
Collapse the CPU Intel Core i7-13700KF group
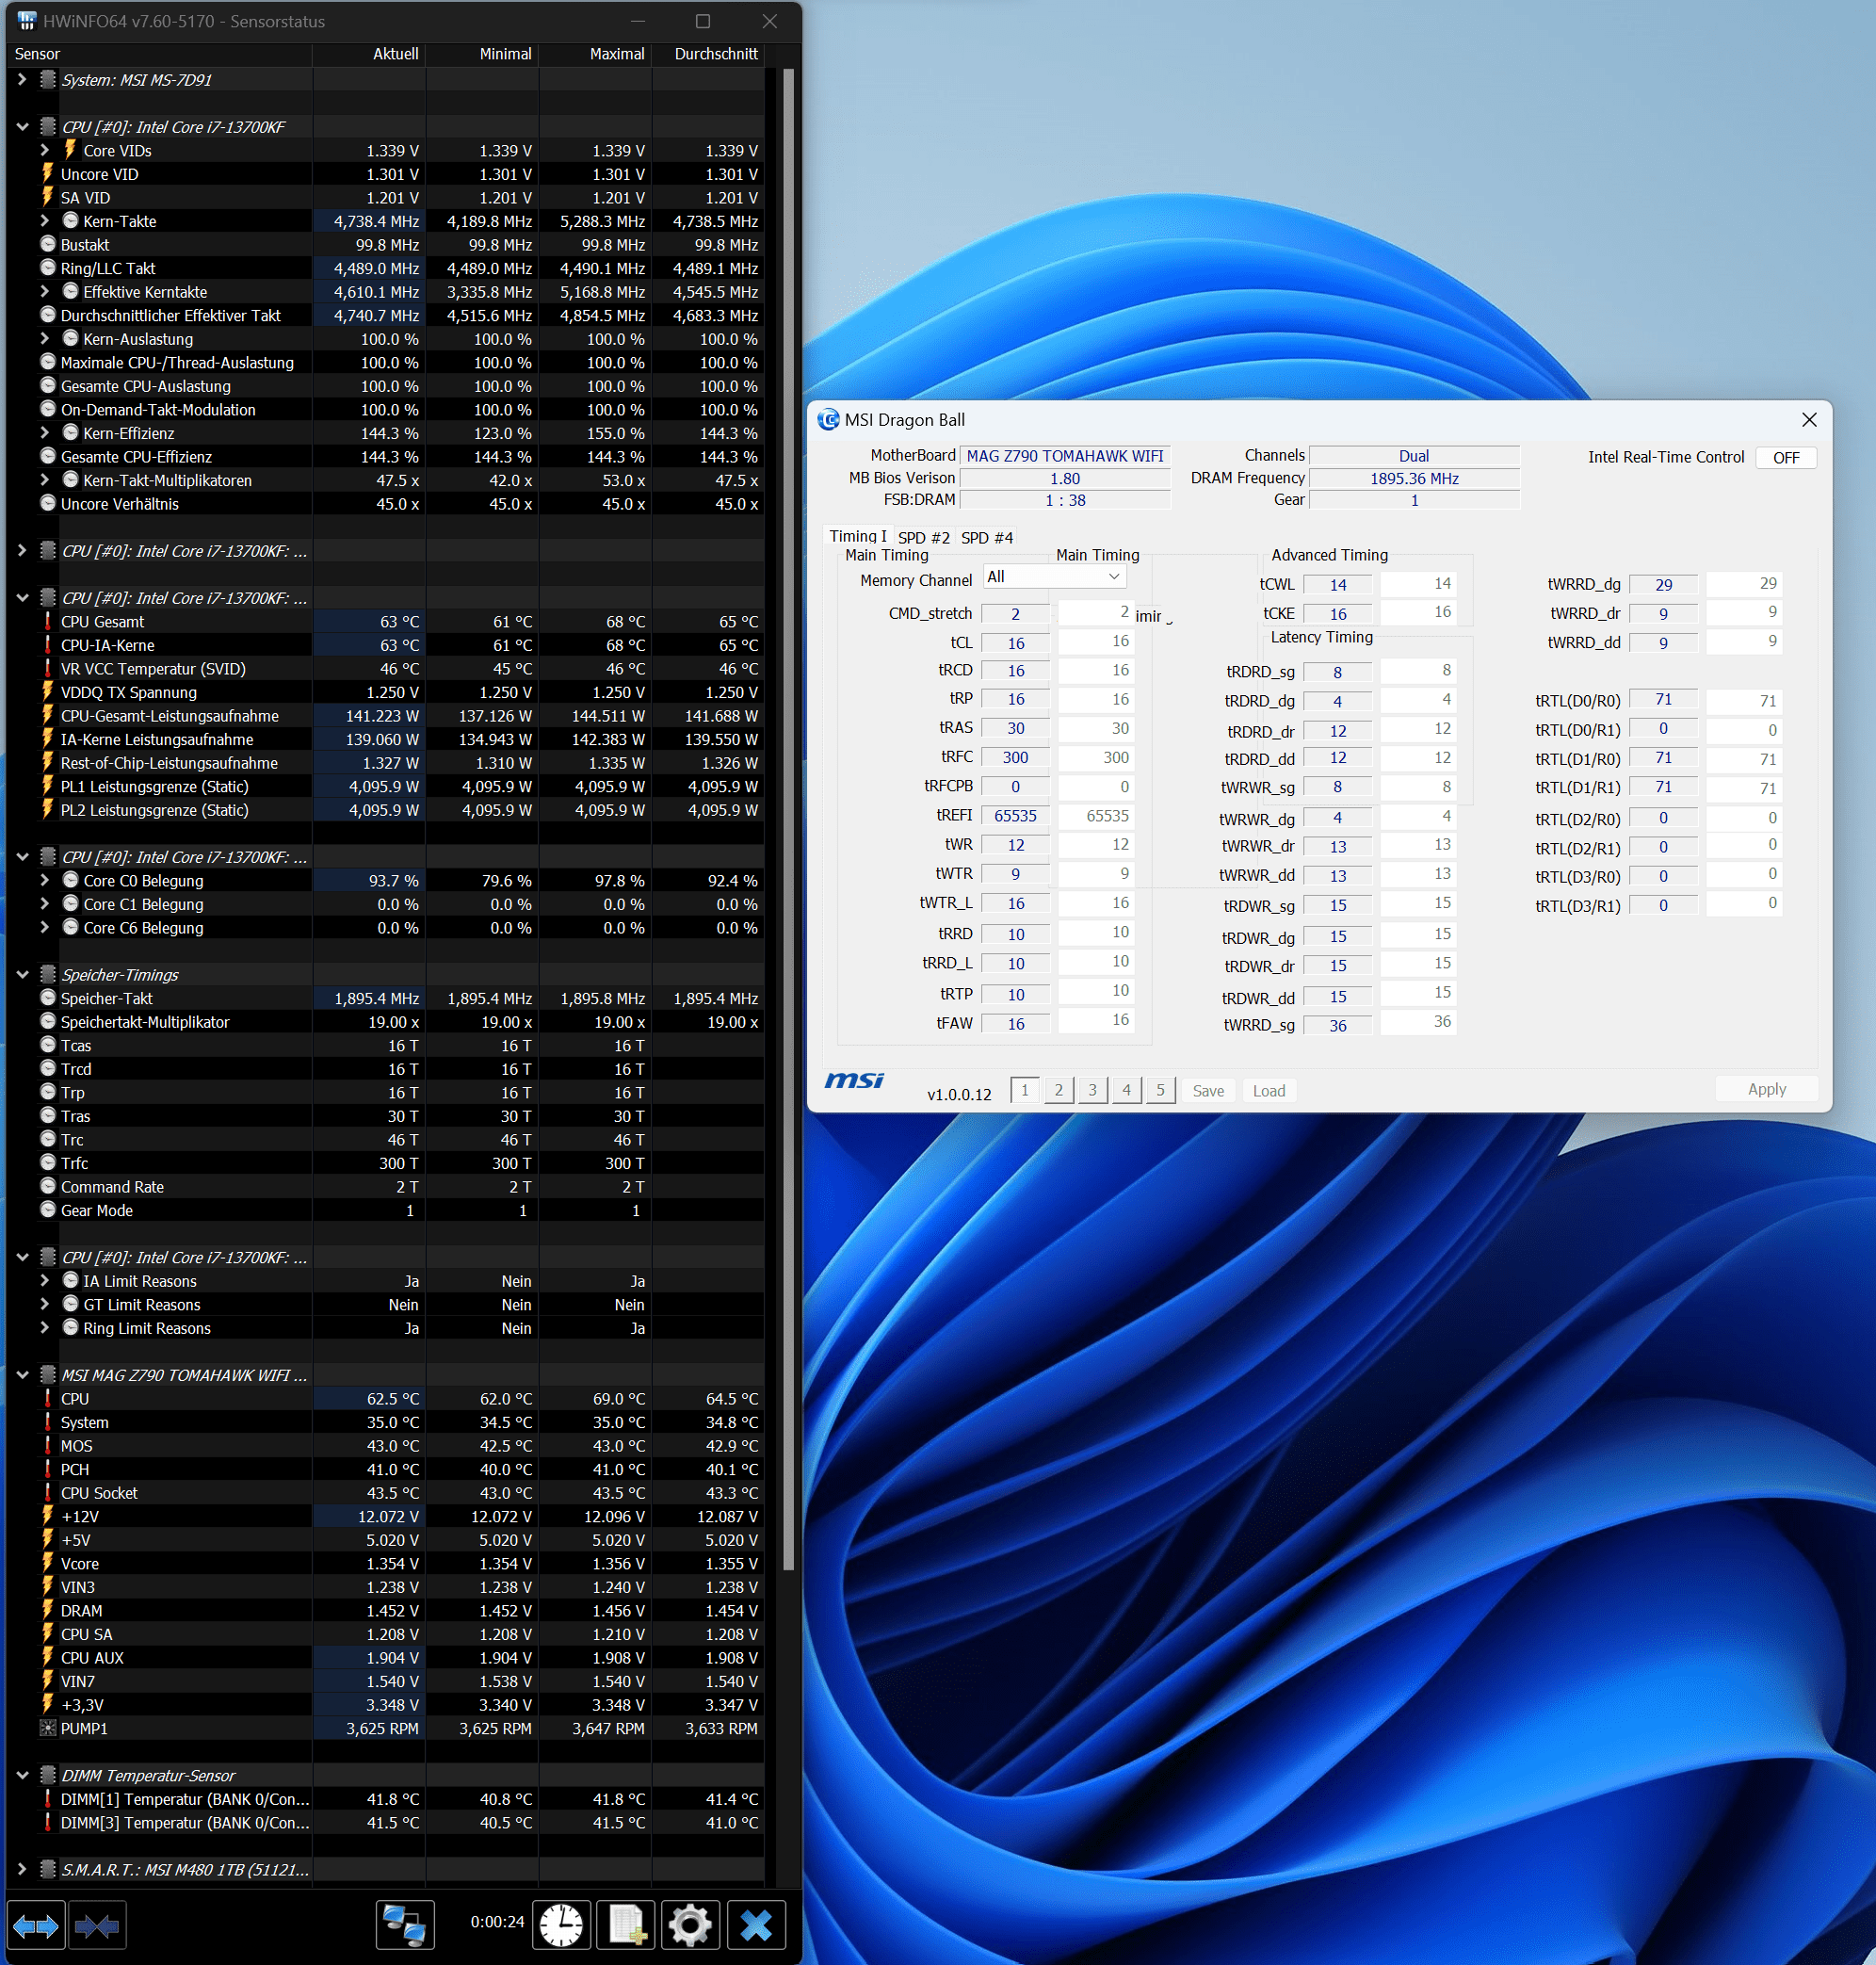(x=22, y=127)
